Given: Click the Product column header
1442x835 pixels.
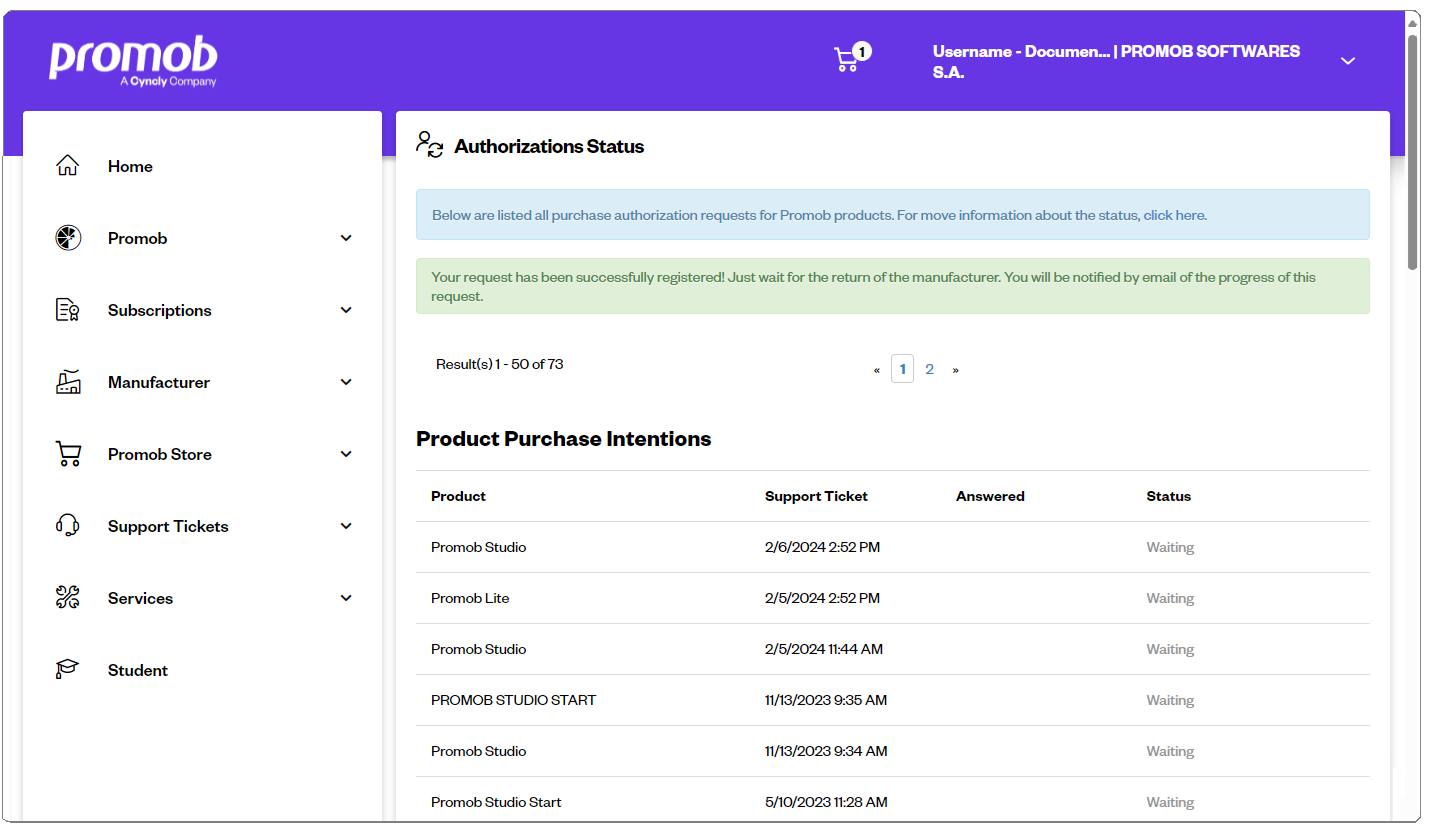Looking at the screenshot, I should (x=458, y=496).
